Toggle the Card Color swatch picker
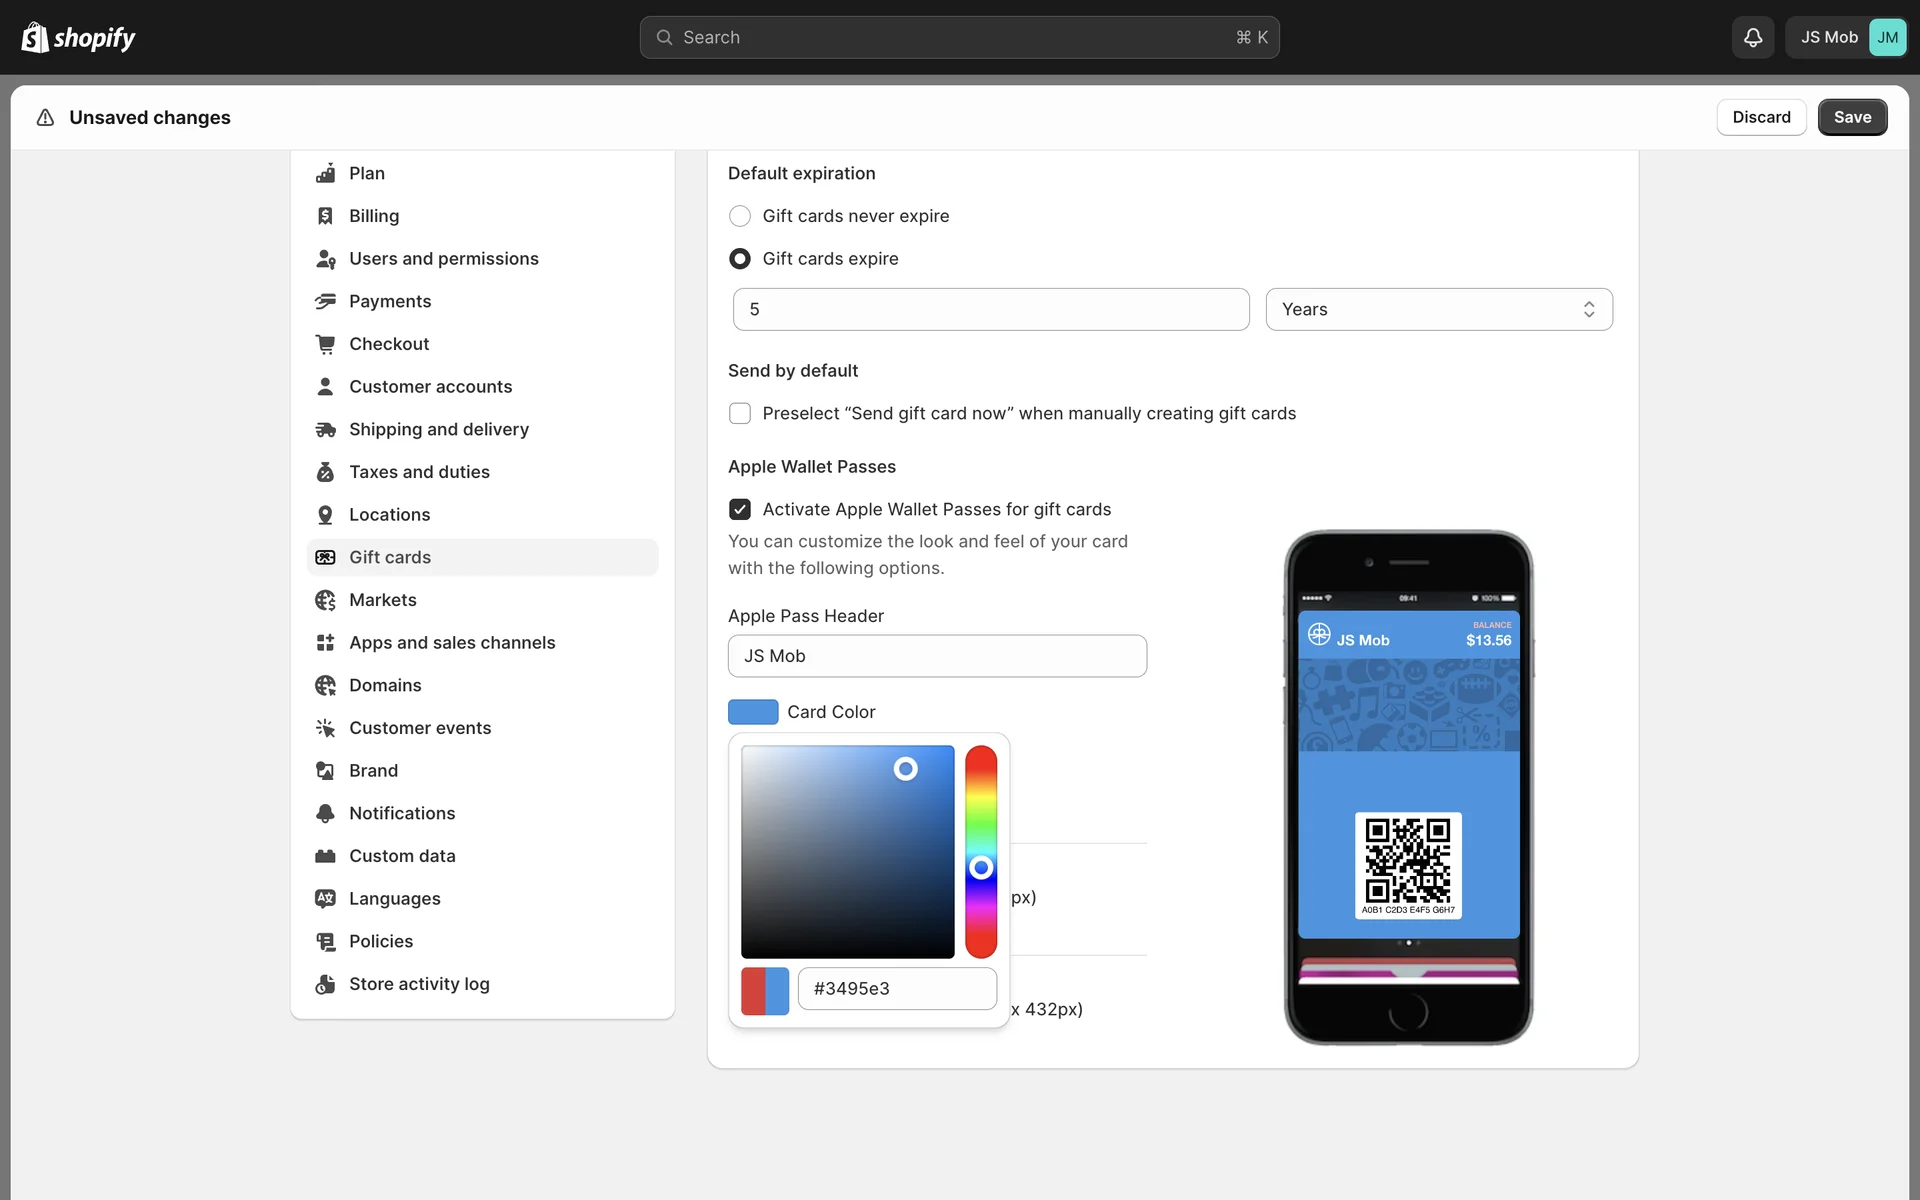 pos(753,712)
